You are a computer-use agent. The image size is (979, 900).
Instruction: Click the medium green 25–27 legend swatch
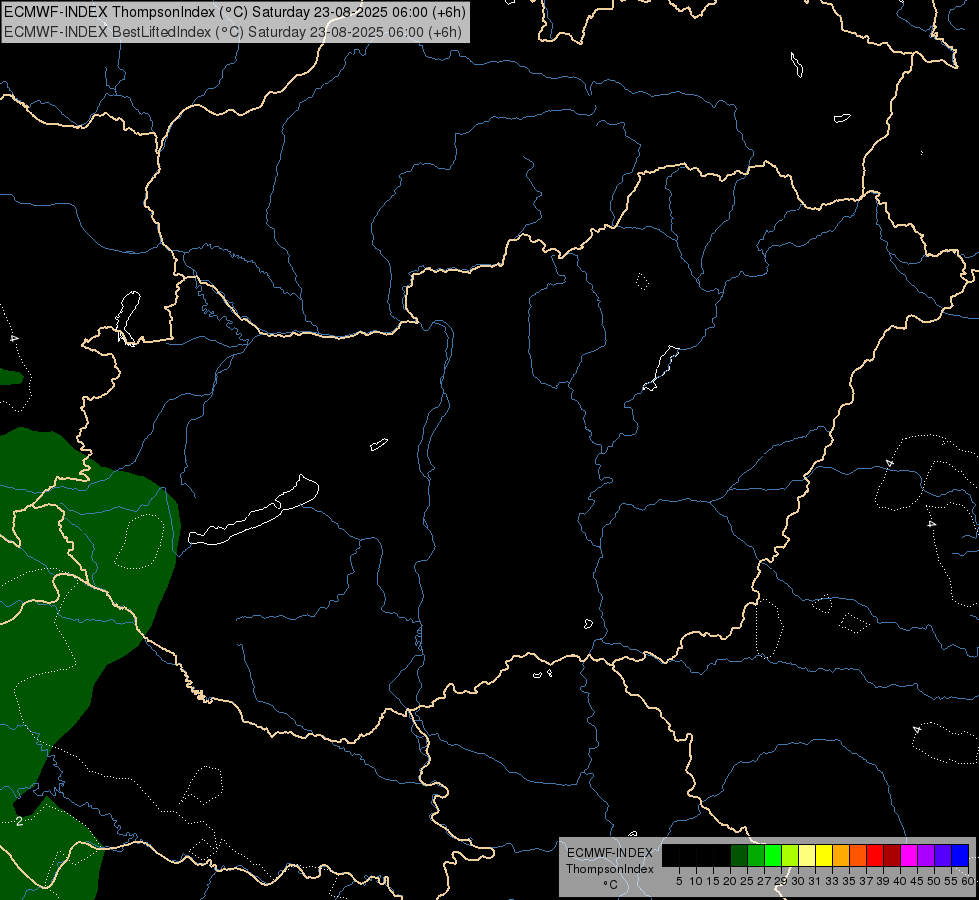pos(756,855)
